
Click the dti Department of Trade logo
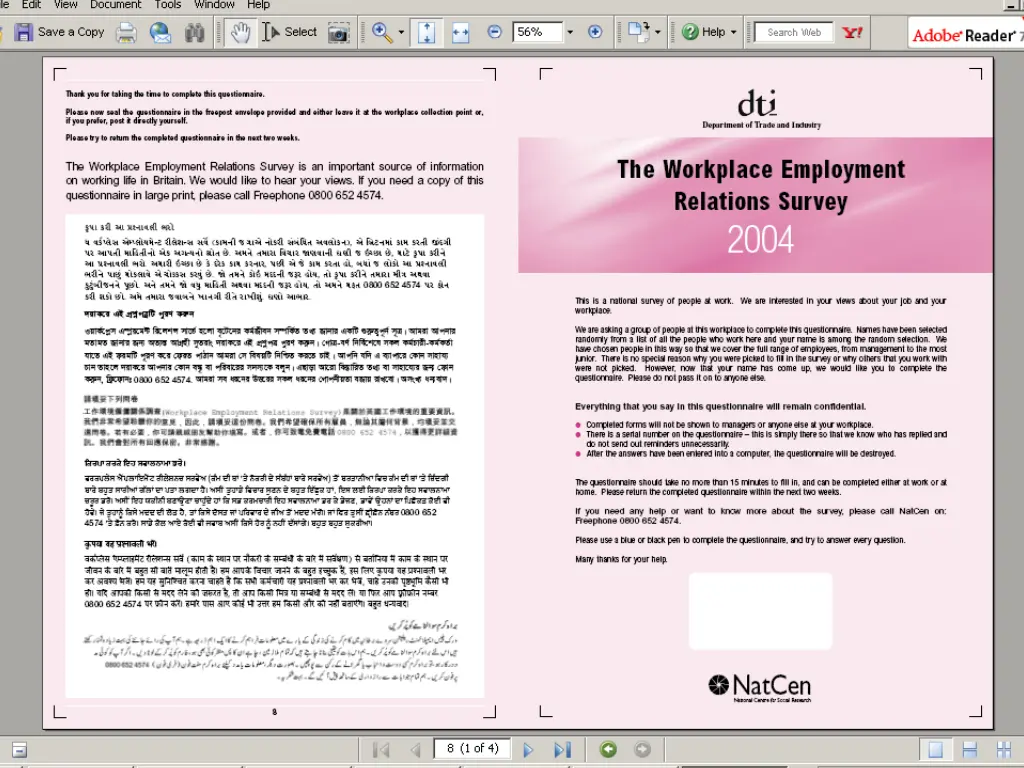coord(761,109)
